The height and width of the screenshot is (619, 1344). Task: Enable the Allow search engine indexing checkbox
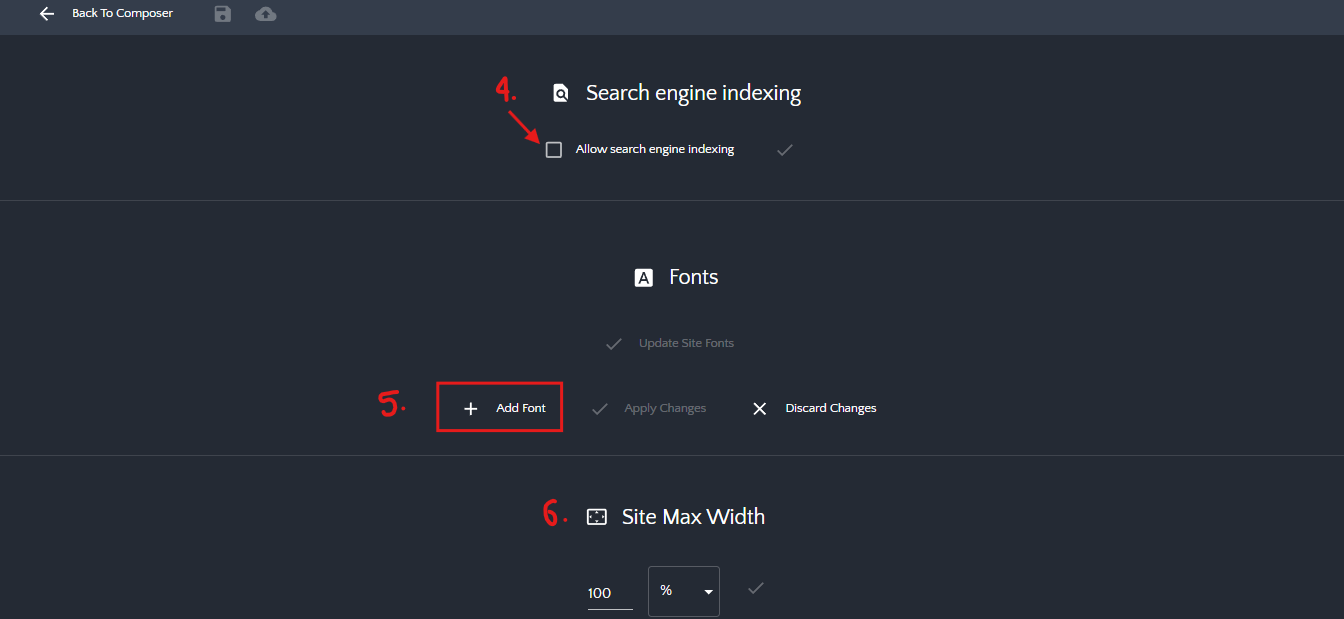pos(554,150)
